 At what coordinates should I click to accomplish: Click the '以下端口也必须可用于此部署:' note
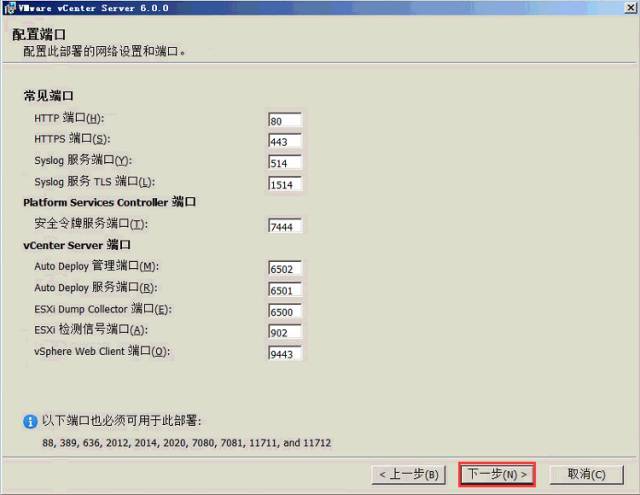[x=122, y=421]
